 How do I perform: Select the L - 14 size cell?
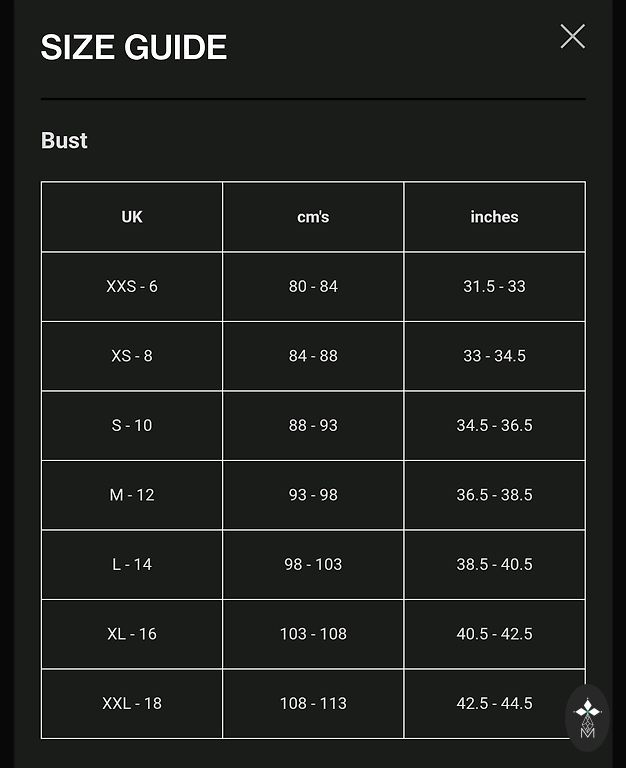click(132, 564)
